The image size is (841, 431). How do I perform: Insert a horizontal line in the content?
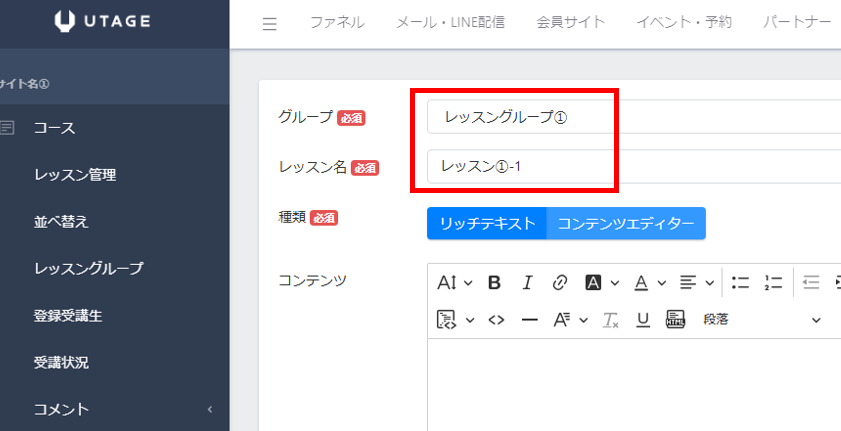pos(529,320)
